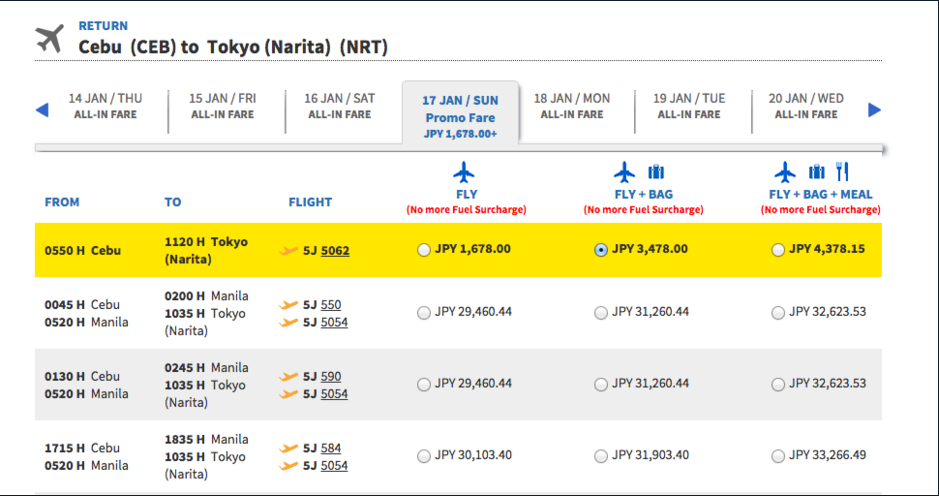Image resolution: width=939 pixels, height=496 pixels.
Task: Select the JPY 29,460.44 fare for flight 550
Action: coord(423,313)
